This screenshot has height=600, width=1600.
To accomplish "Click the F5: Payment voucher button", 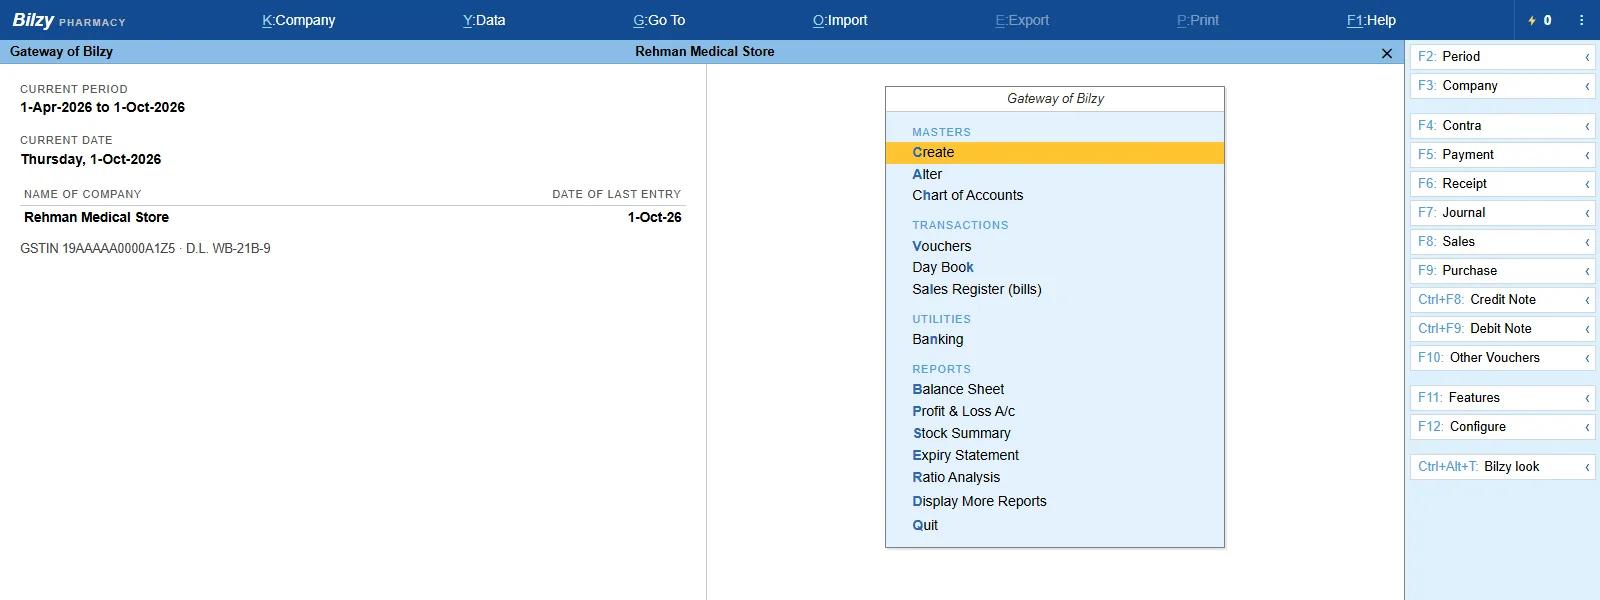I will tap(1502, 155).
